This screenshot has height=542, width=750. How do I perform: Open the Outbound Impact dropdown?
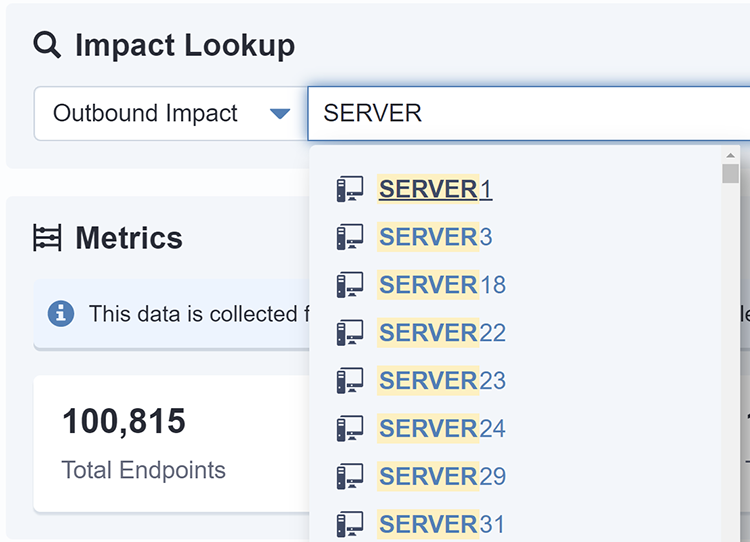click(x=171, y=113)
